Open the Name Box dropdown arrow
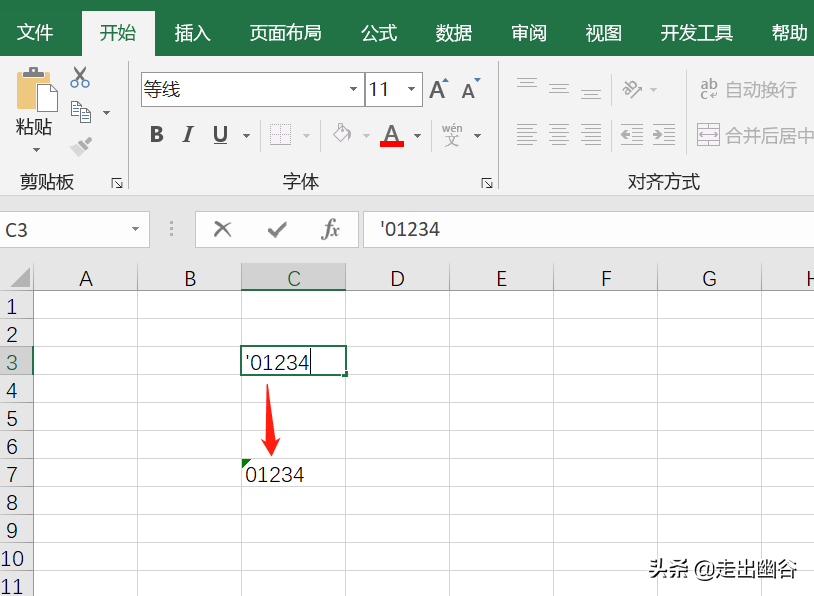 click(x=135, y=229)
